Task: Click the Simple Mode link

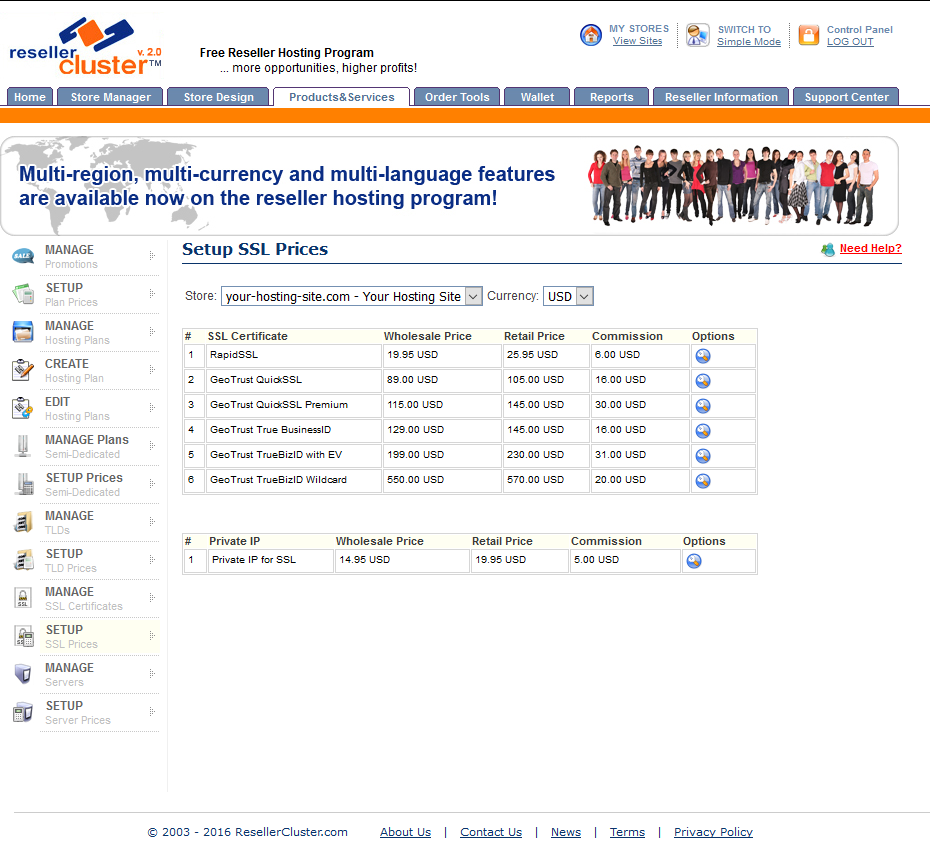Action: 749,42
